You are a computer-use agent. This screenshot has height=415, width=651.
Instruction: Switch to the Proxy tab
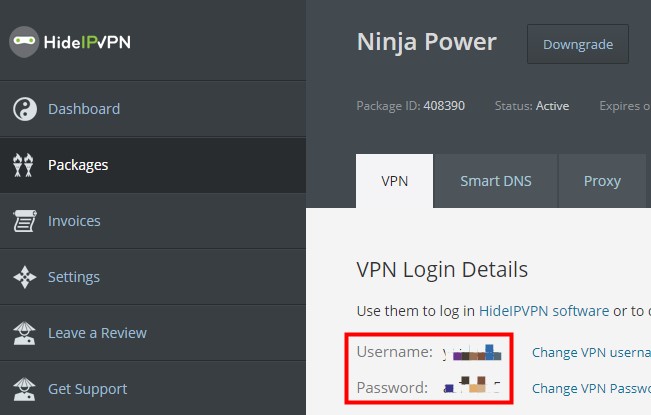602,181
